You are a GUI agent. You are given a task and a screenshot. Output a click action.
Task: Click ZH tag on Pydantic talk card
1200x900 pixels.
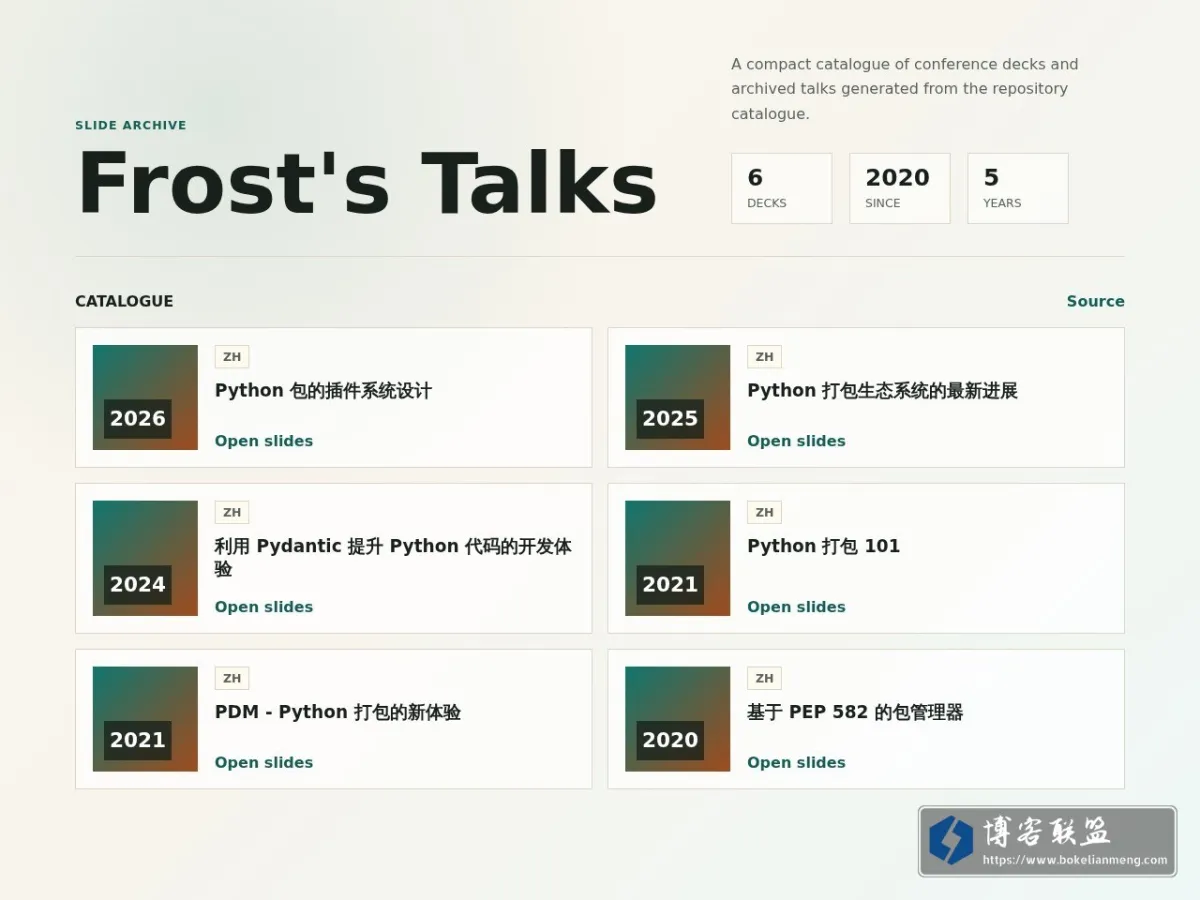(232, 513)
